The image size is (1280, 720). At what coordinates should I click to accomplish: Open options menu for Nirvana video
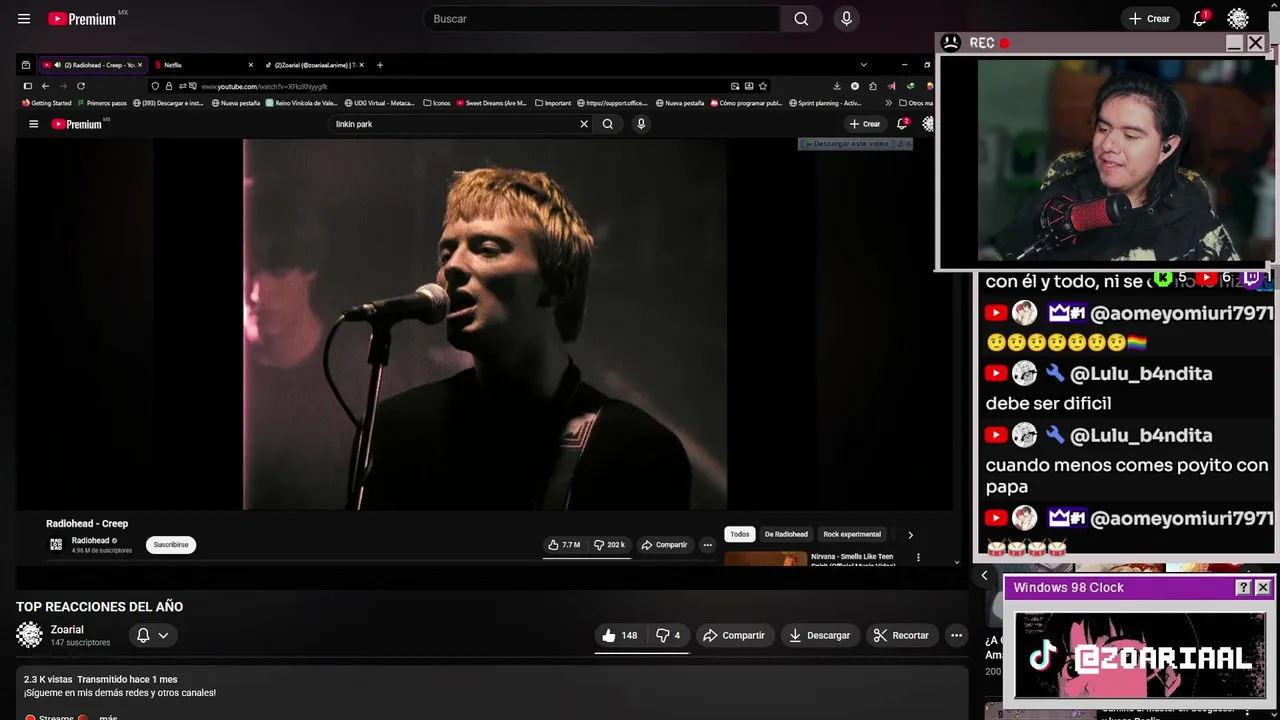[x=918, y=557]
